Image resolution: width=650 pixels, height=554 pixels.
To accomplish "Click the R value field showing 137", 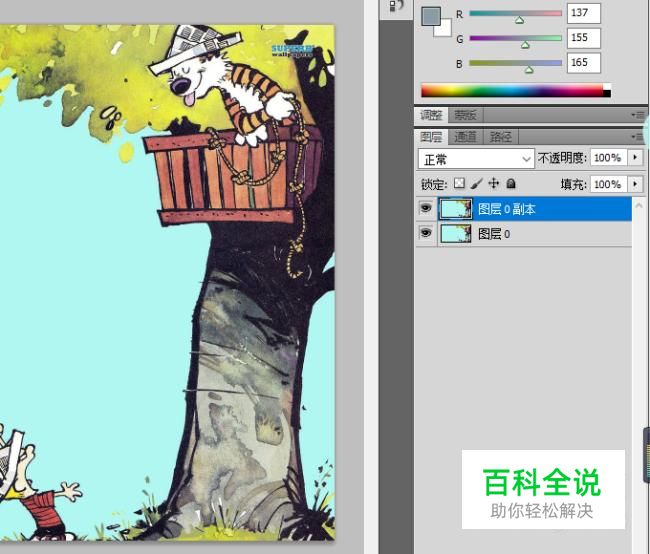I will point(584,13).
